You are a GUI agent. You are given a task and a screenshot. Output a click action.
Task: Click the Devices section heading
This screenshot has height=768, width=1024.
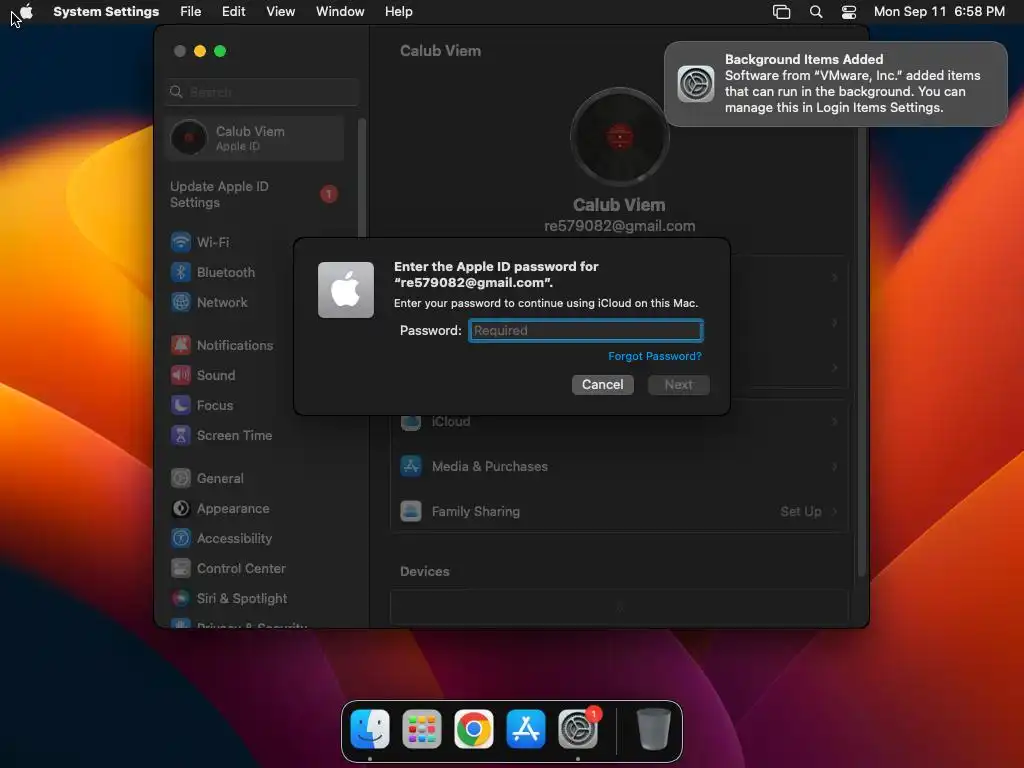pos(424,571)
